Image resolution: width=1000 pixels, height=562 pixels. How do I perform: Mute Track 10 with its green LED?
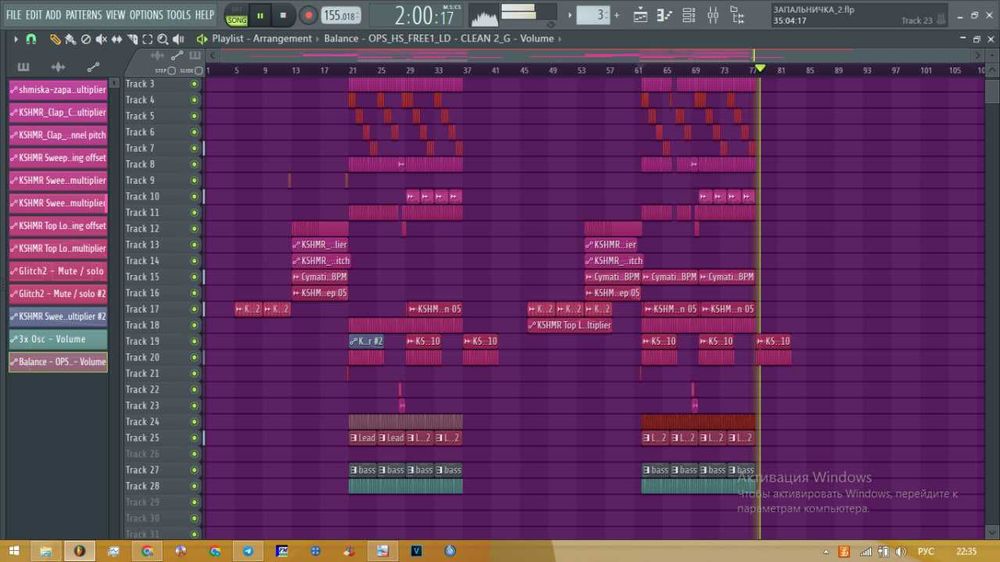[194, 196]
